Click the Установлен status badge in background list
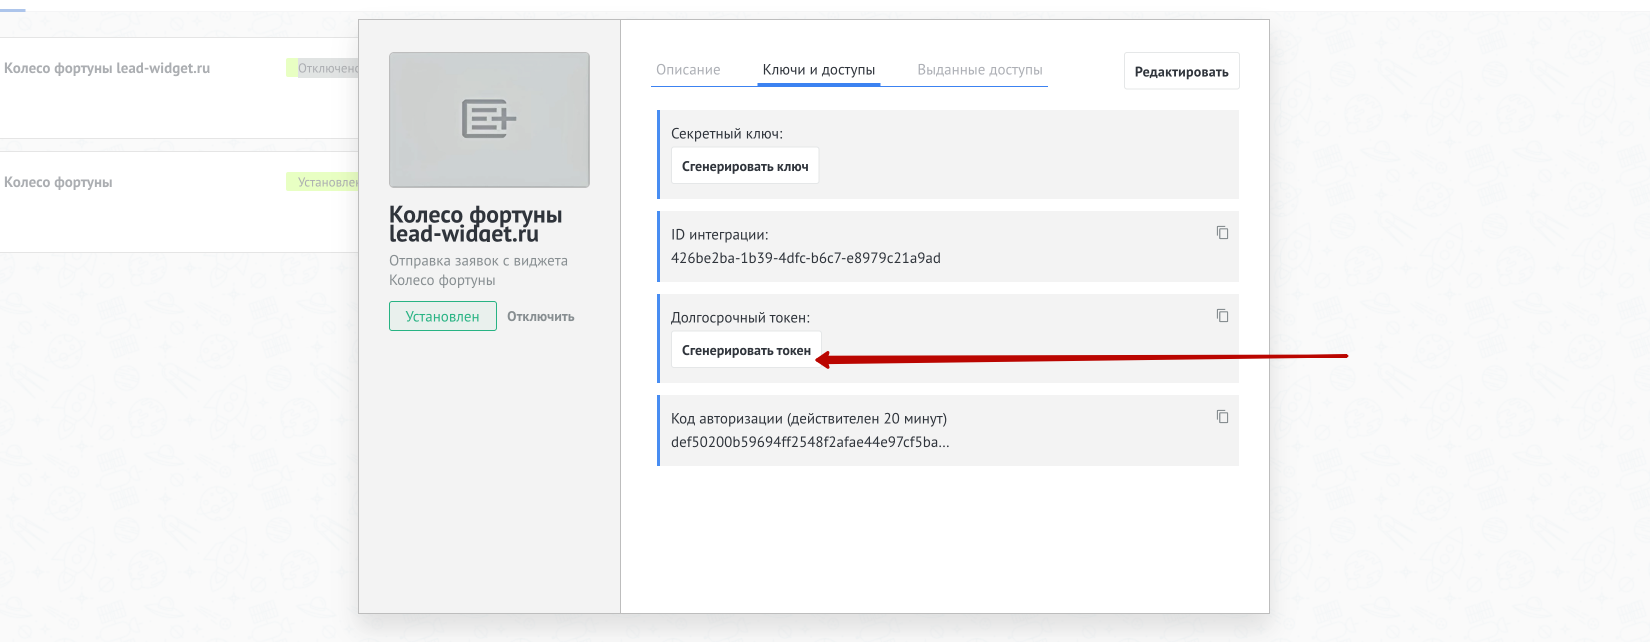Screen dimensions: 1650x642 (323, 182)
